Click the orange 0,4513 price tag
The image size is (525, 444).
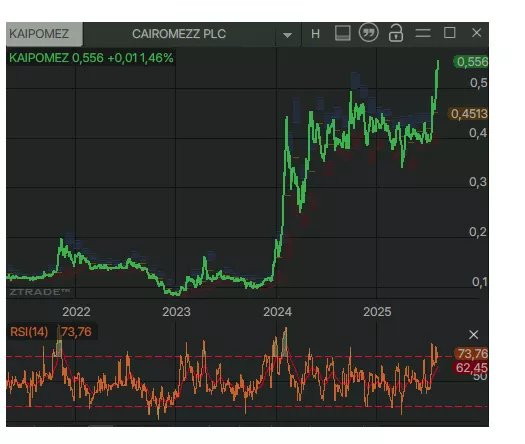pos(468,114)
